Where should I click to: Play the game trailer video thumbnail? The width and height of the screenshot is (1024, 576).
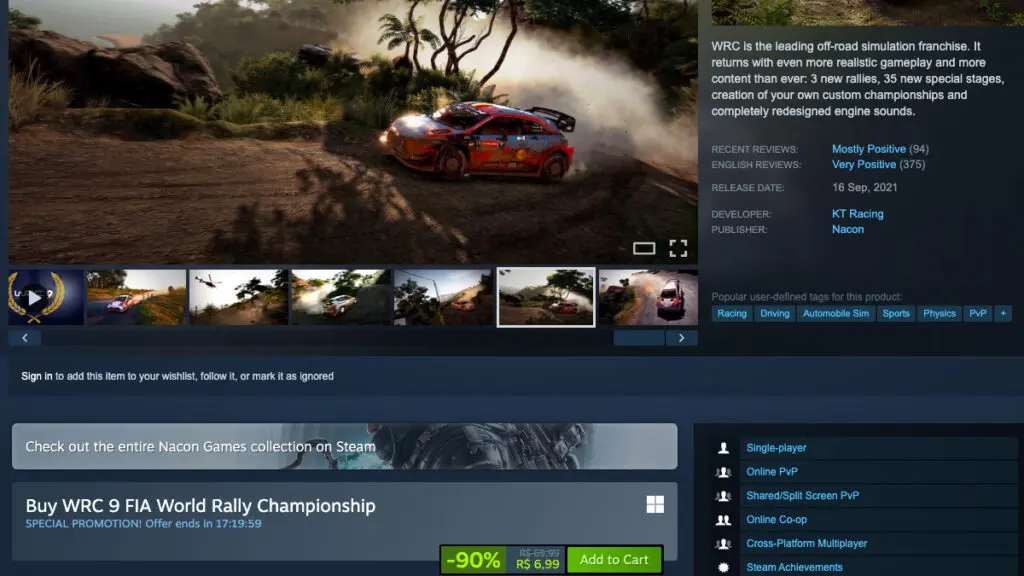(46, 297)
